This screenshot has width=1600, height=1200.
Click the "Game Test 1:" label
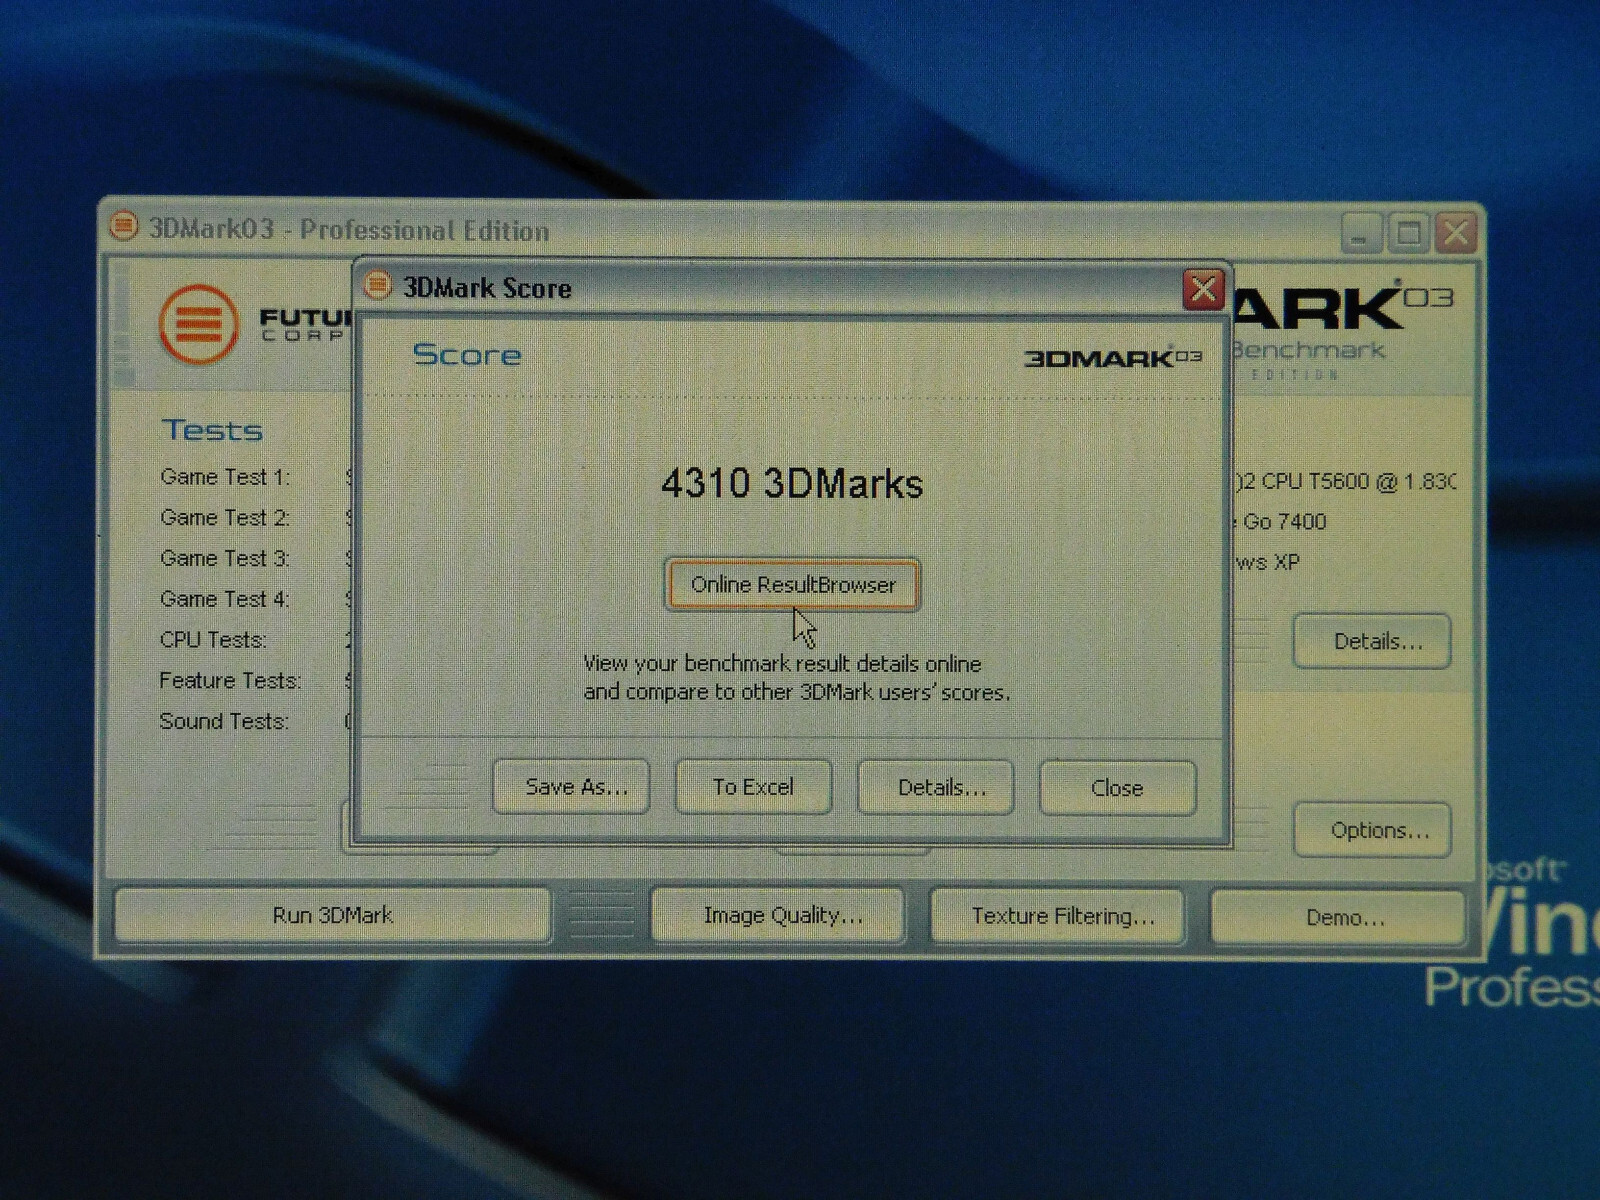click(x=225, y=477)
